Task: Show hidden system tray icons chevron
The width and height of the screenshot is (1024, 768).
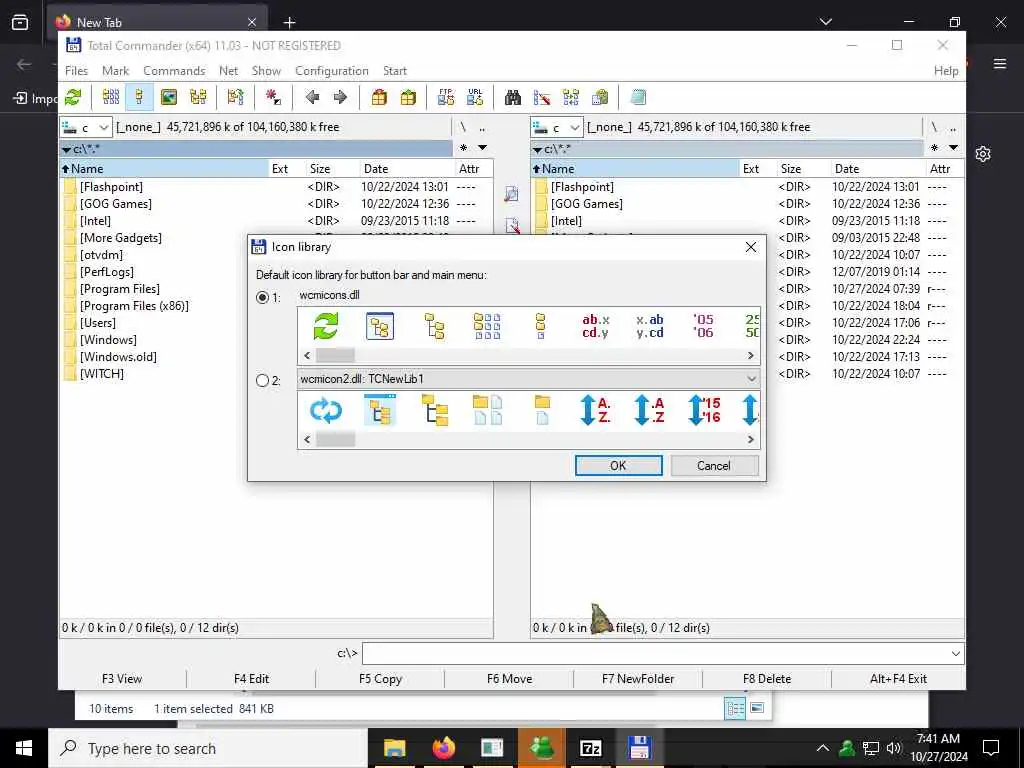Action: 823,748
